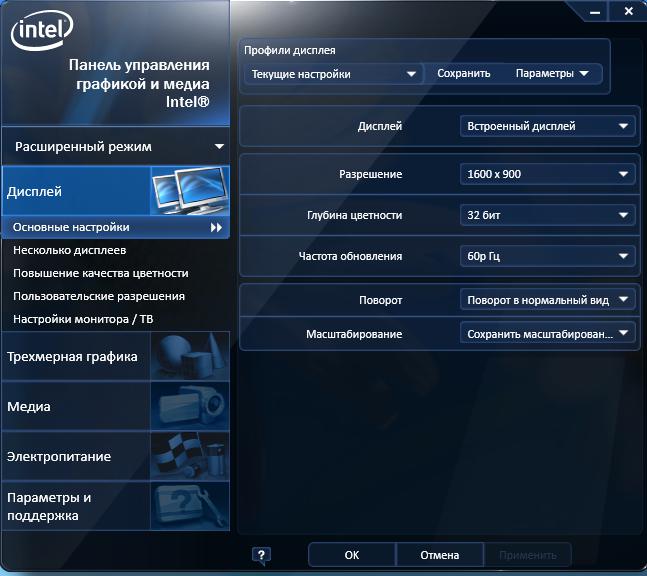Click the Применить button

528,555
